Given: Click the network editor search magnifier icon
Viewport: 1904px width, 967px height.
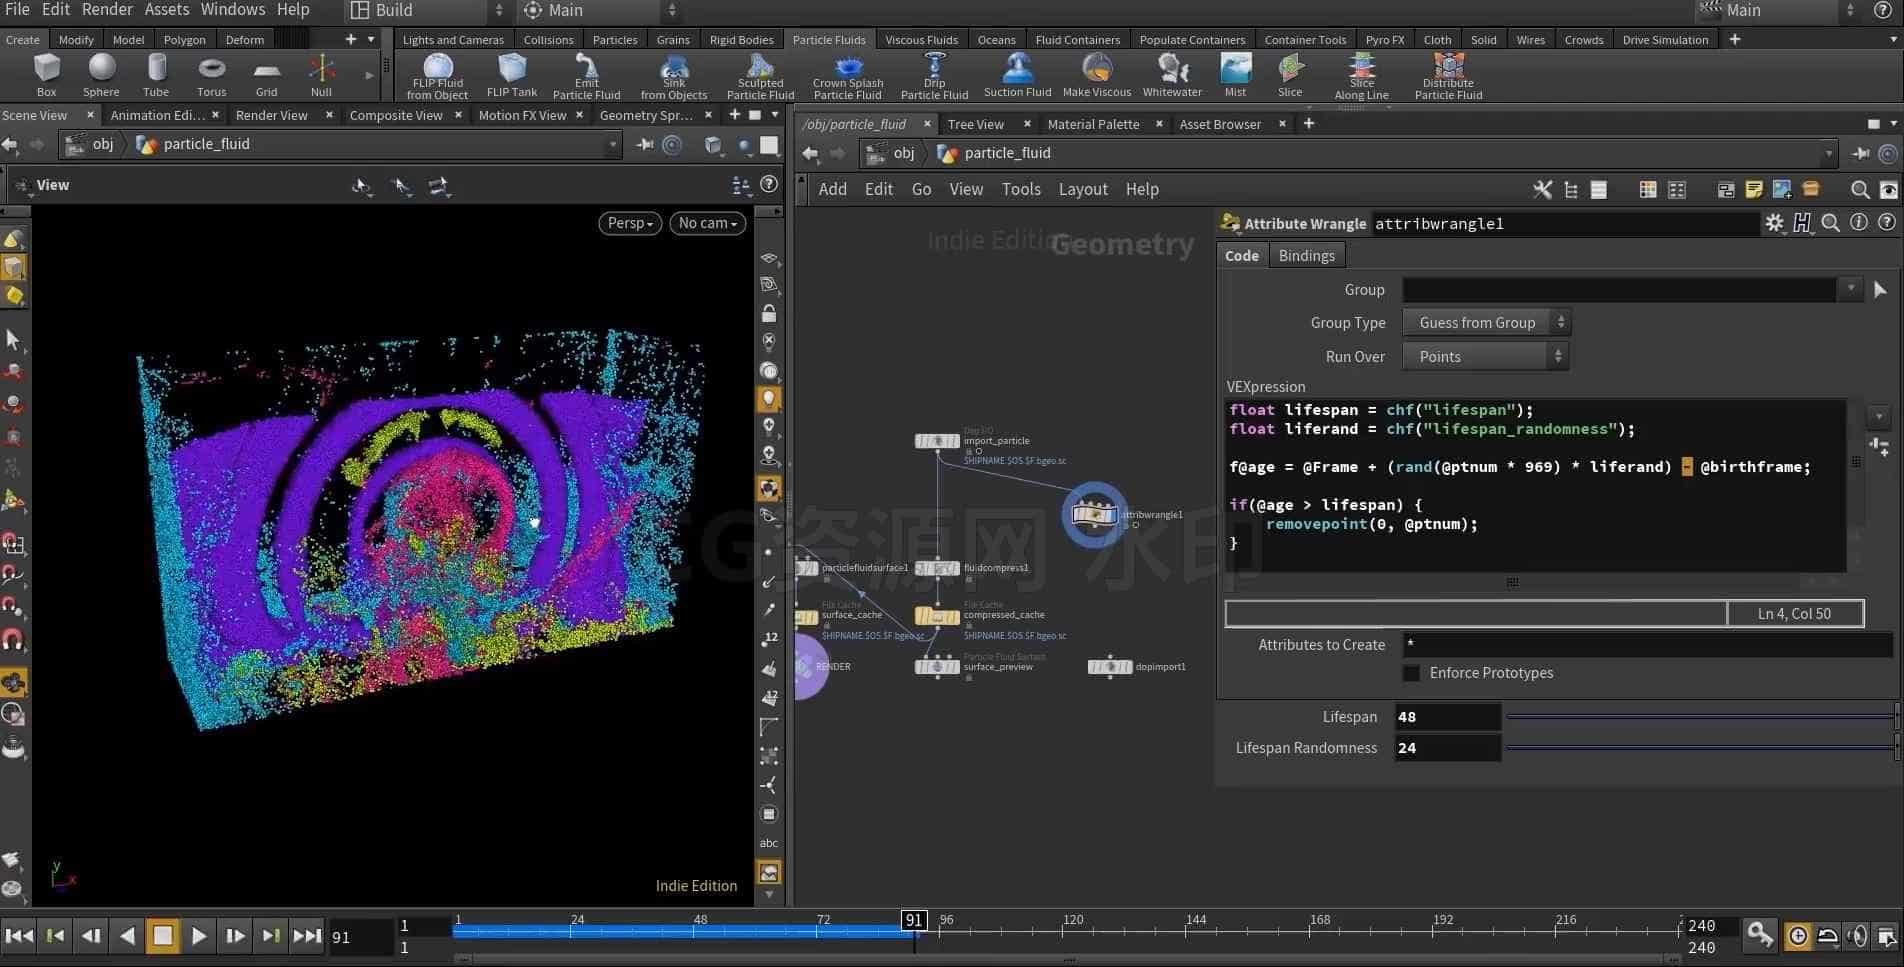Looking at the screenshot, I should 1859,189.
